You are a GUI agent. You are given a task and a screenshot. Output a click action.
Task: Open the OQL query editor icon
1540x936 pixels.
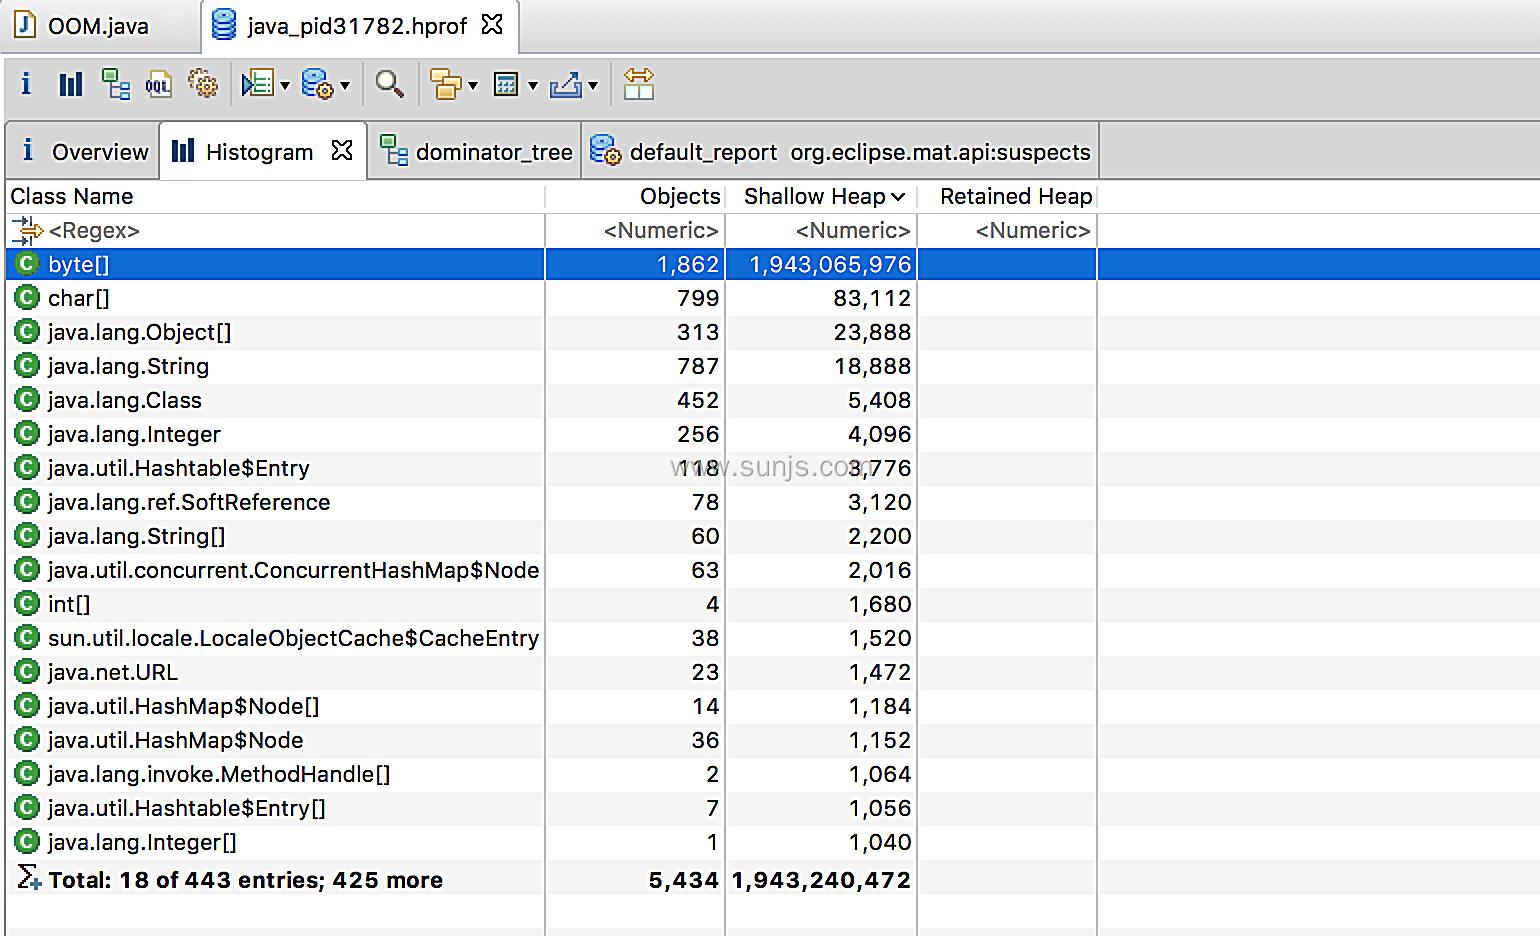(159, 84)
